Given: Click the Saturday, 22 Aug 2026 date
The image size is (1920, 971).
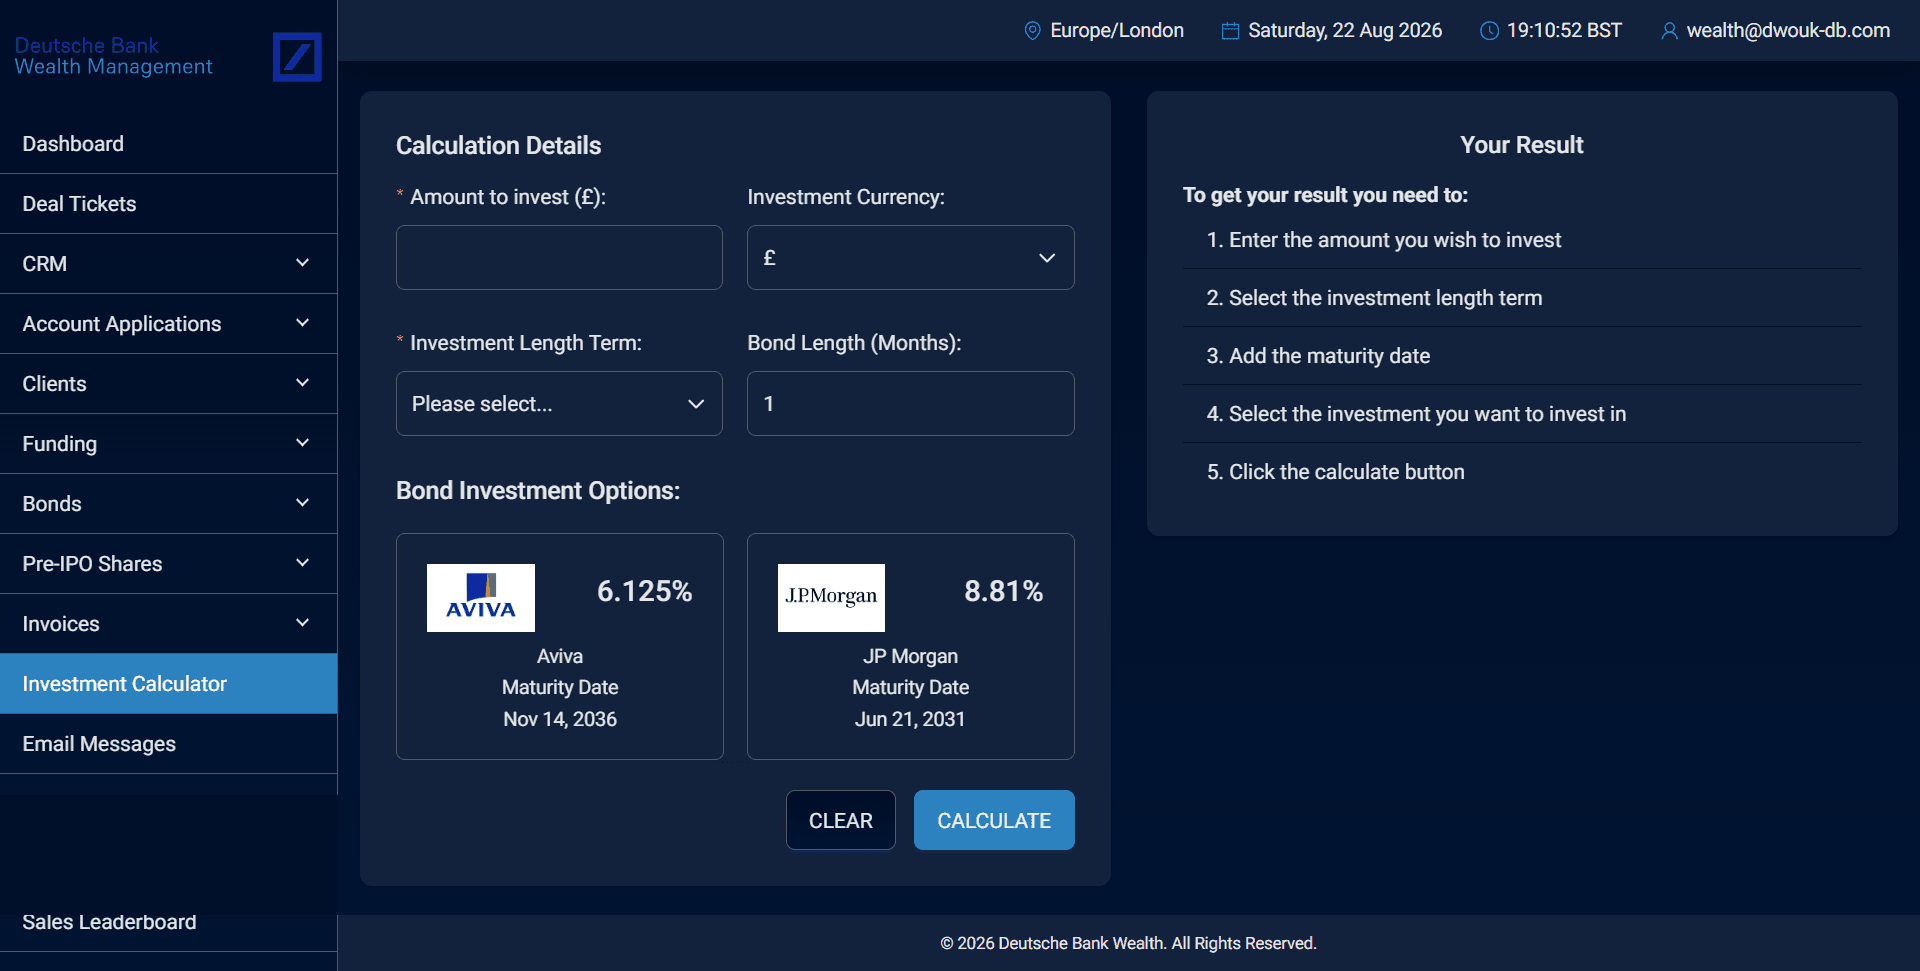Looking at the screenshot, I should [1345, 31].
